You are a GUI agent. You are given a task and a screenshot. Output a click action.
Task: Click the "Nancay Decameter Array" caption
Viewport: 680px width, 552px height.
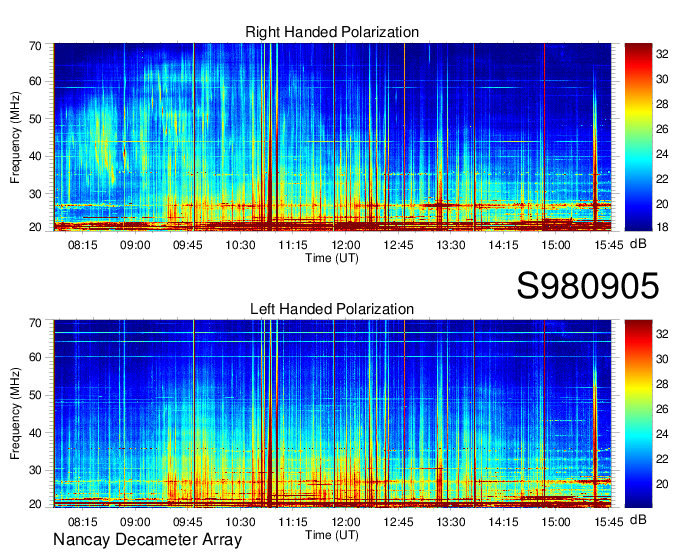[x=147, y=540]
